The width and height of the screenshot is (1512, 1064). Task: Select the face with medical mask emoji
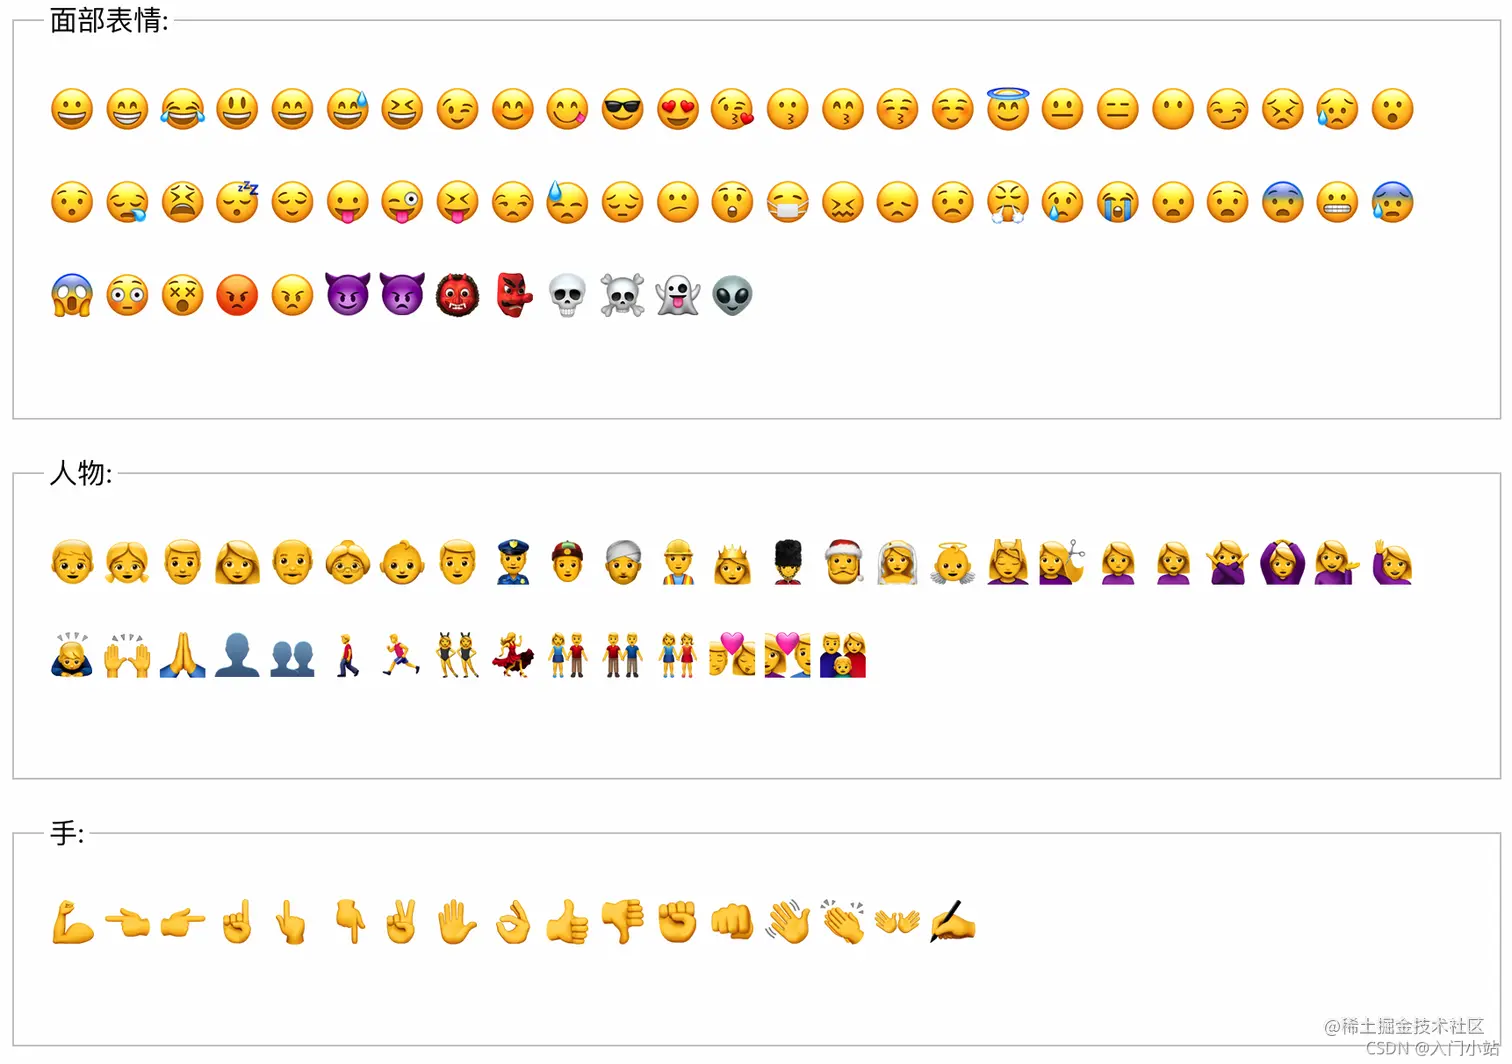pyautogui.click(x=787, y=202)
